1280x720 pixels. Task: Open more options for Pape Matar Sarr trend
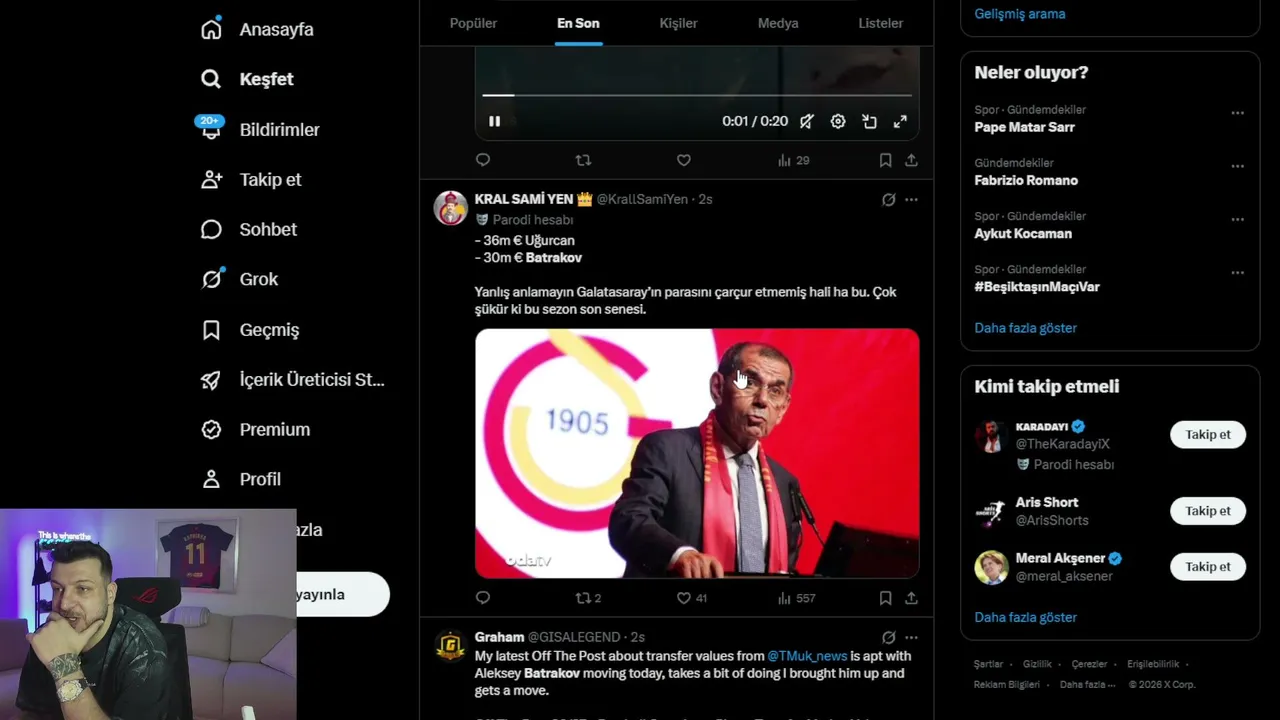(x=1237, y=113)
